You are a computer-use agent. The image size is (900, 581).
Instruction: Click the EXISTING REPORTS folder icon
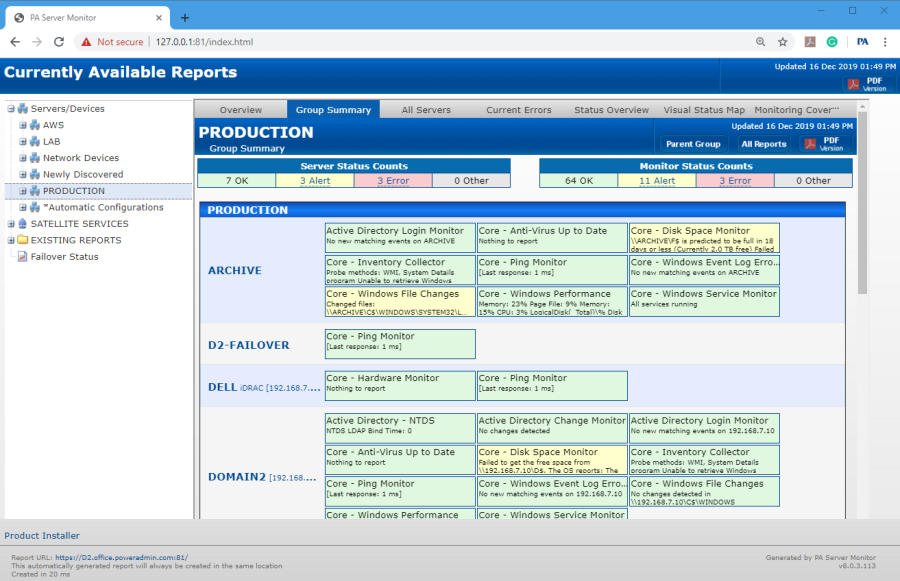coord(22,240)
